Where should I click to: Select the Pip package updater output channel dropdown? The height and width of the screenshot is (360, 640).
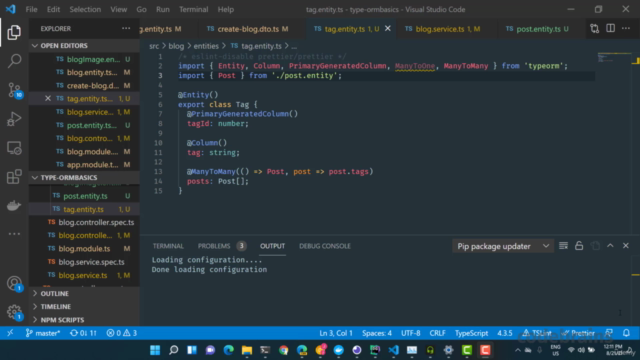[503, 246]
